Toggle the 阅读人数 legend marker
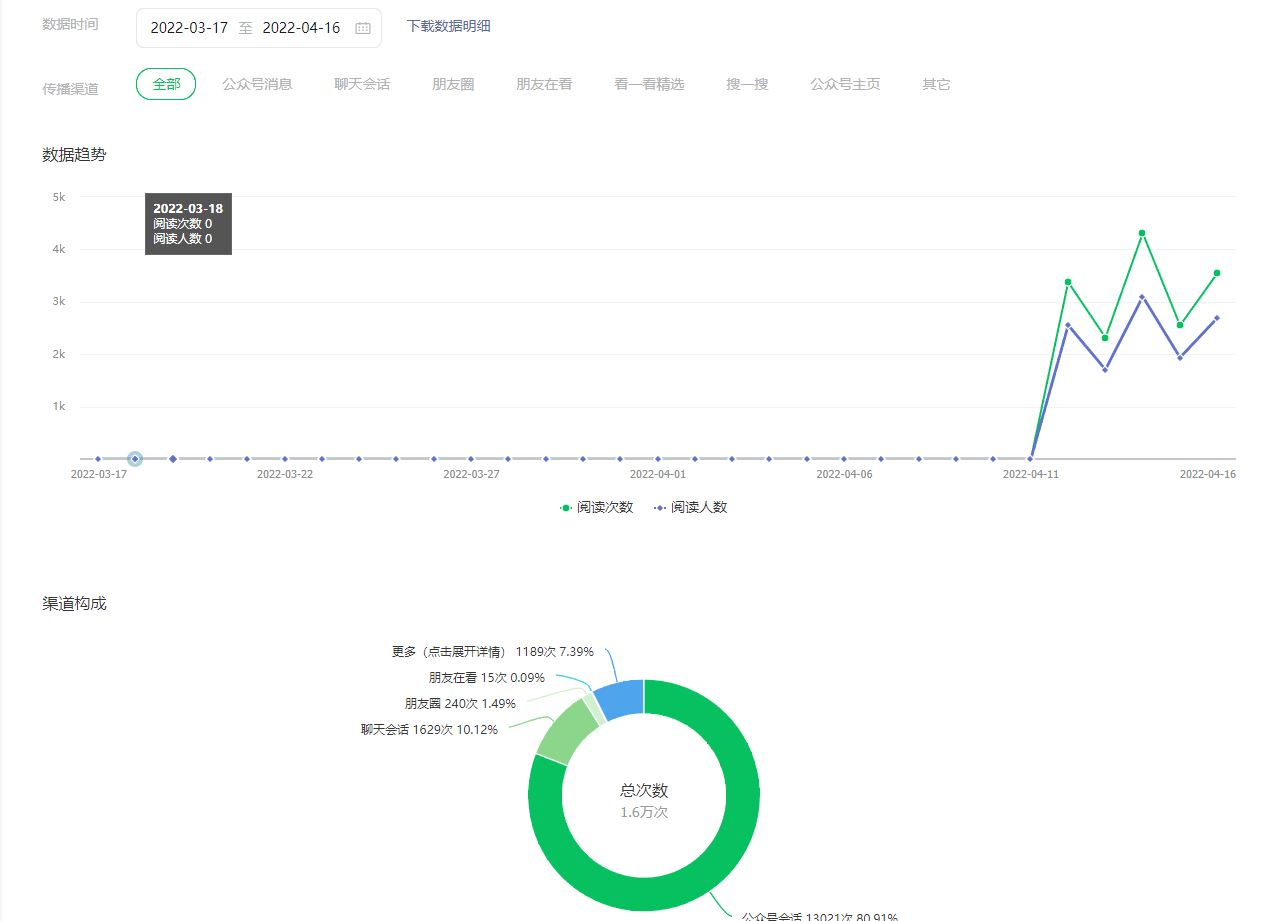 click(x=660, y=508)
